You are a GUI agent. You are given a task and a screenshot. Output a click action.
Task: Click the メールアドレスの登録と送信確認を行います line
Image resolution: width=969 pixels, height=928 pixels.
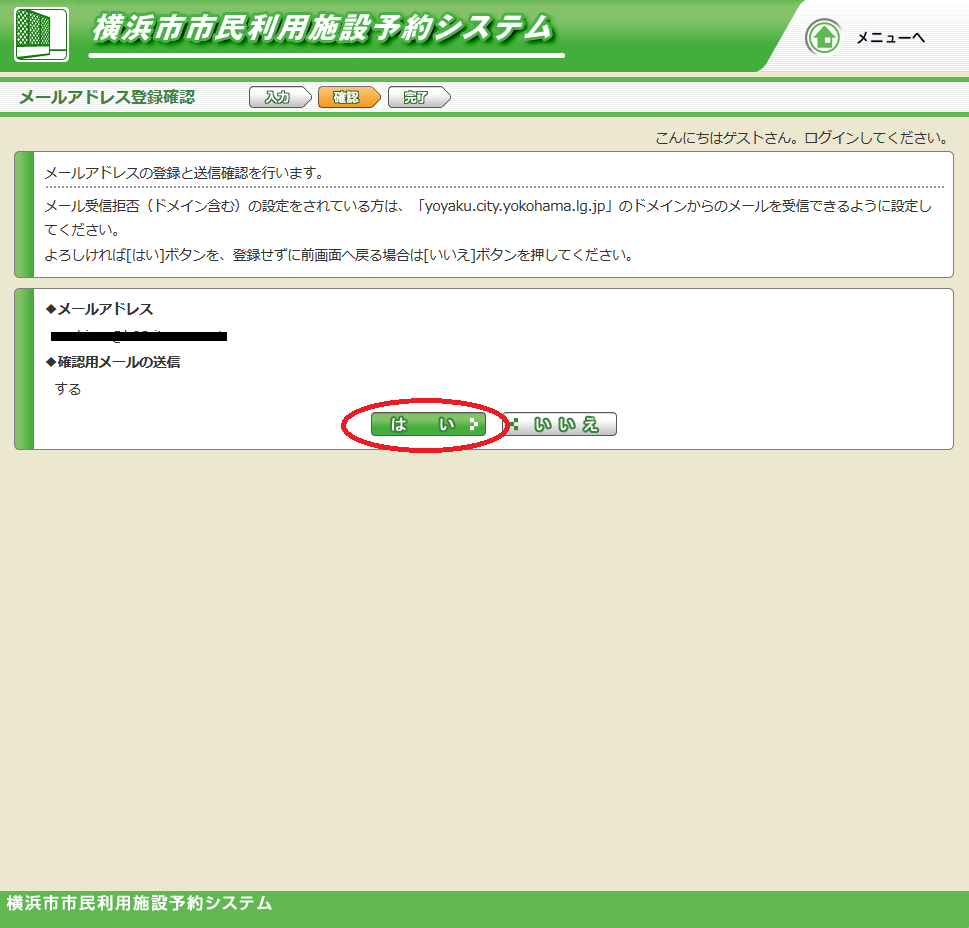pos(184,173)
